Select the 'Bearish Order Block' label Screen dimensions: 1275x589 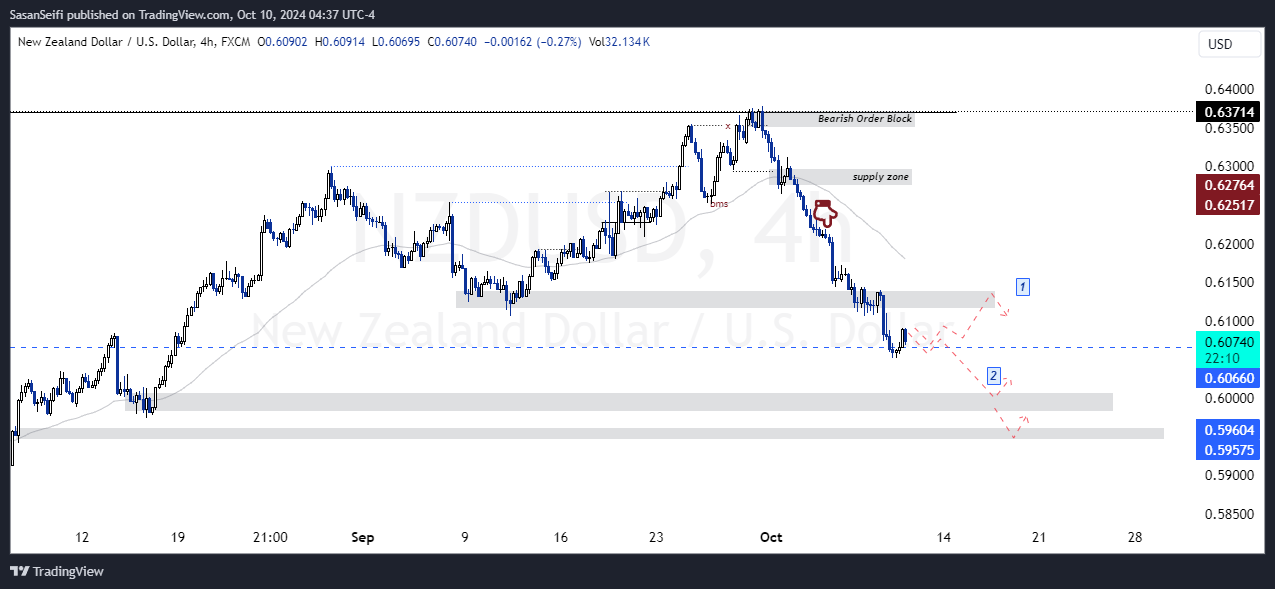(865, 119)
